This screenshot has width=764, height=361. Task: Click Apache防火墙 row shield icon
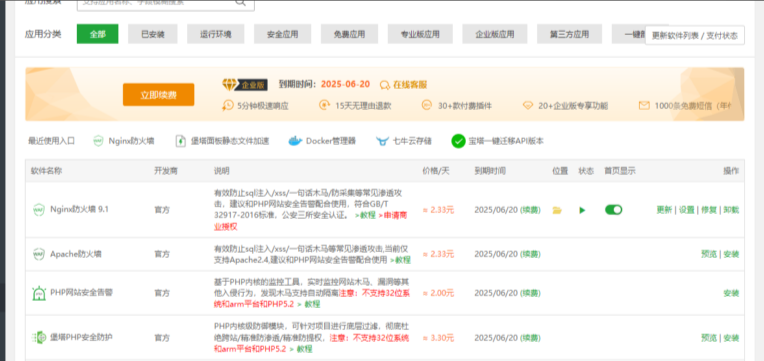(38, 254)
